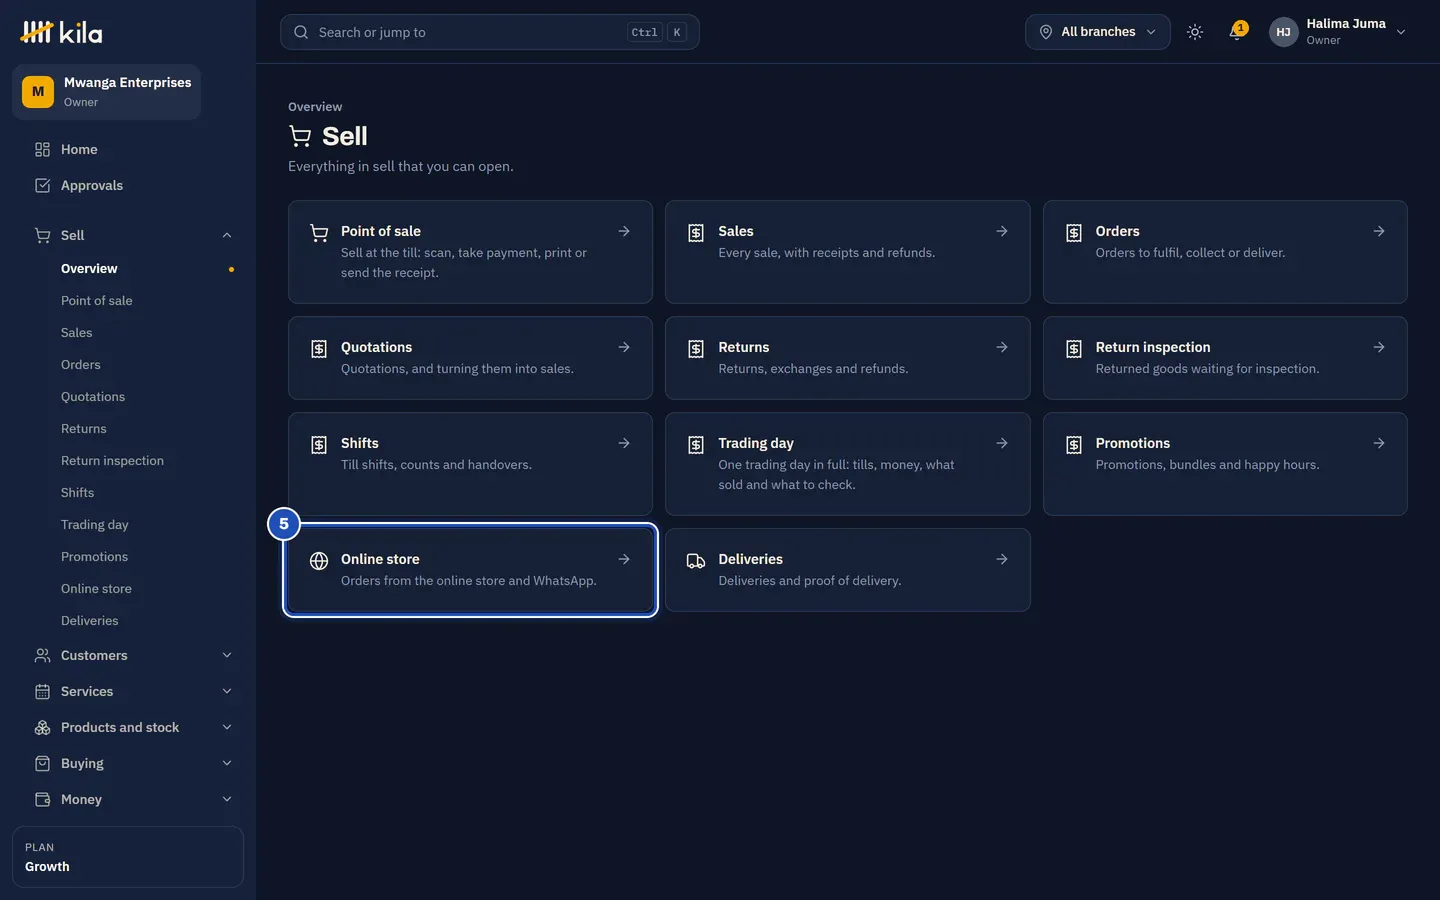Expand the Services sidebar section
Viewport: 1440px width, 900px height.
click(x=227, y=691)
